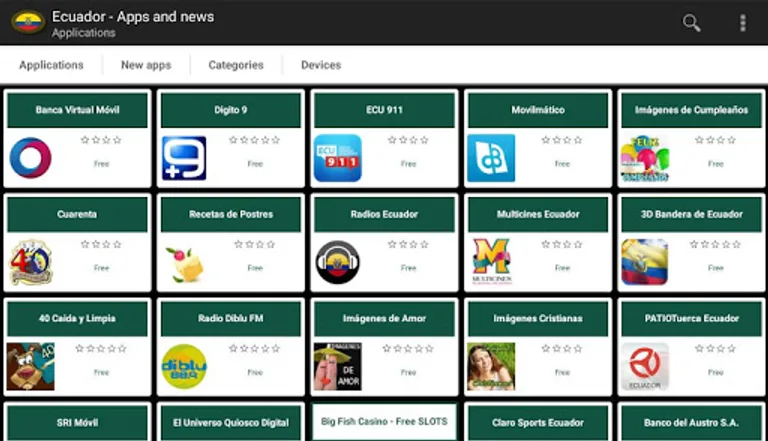The image size is (768, 441).
Task: Open the Categories tab
Action: [x=236, y=65]
